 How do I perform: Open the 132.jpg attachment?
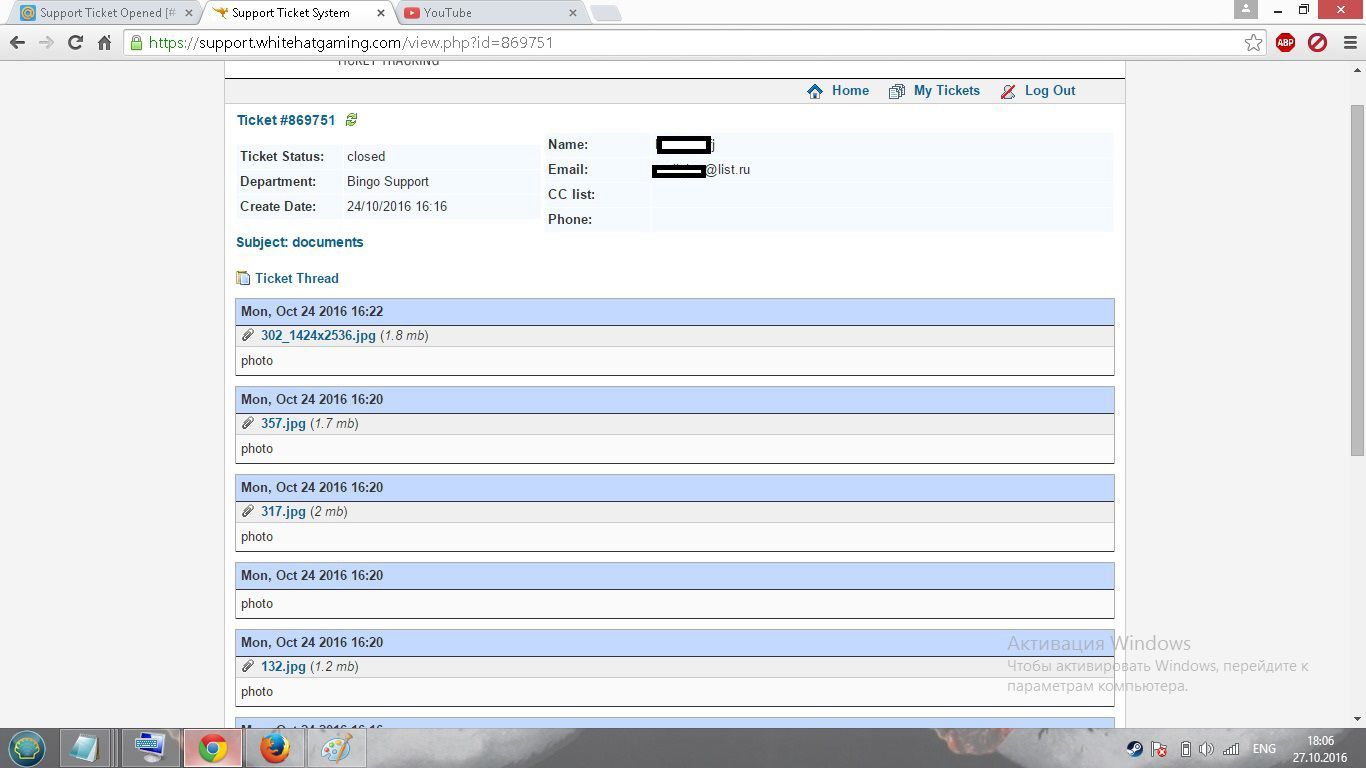pos(283,667)
